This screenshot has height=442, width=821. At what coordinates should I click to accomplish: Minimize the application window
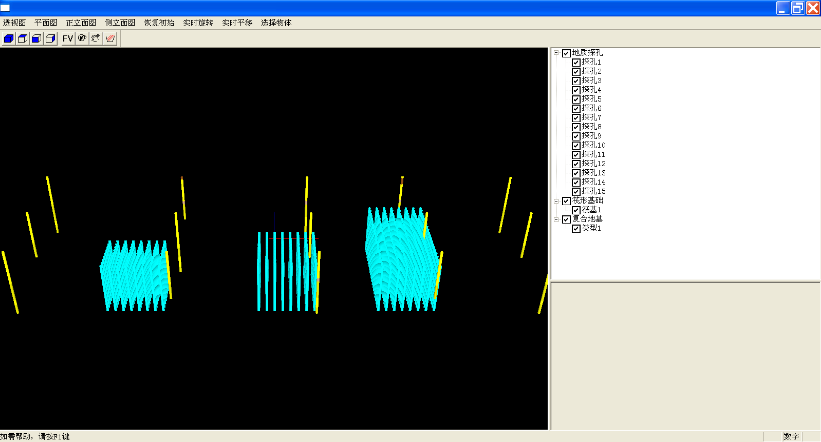(782, 7)
